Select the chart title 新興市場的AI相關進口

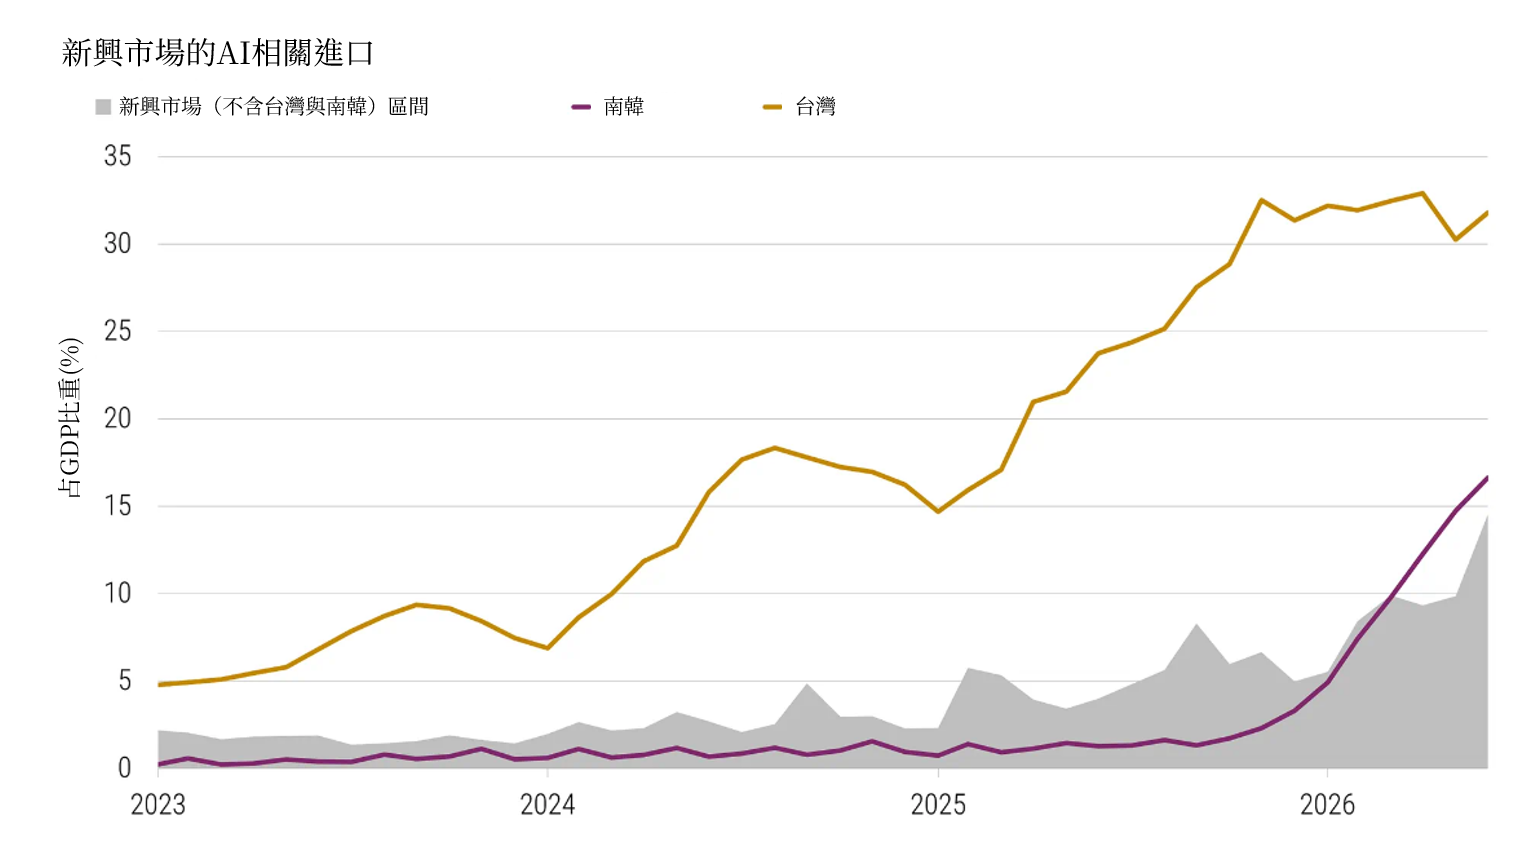(x=218, y=53)
